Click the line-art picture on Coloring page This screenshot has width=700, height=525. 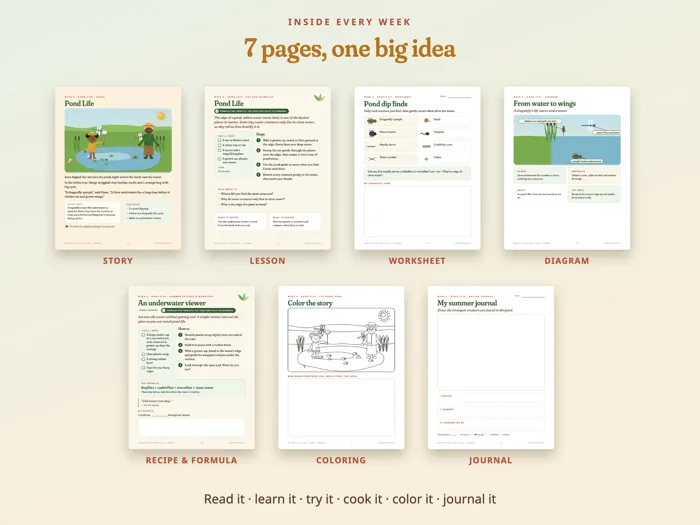[x=341, y=340]
